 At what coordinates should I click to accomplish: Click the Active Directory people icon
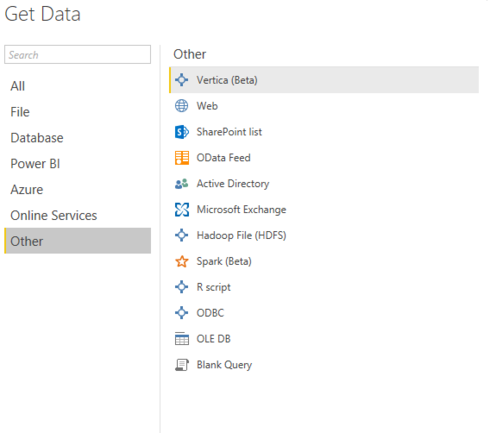[x=182, y=184]
